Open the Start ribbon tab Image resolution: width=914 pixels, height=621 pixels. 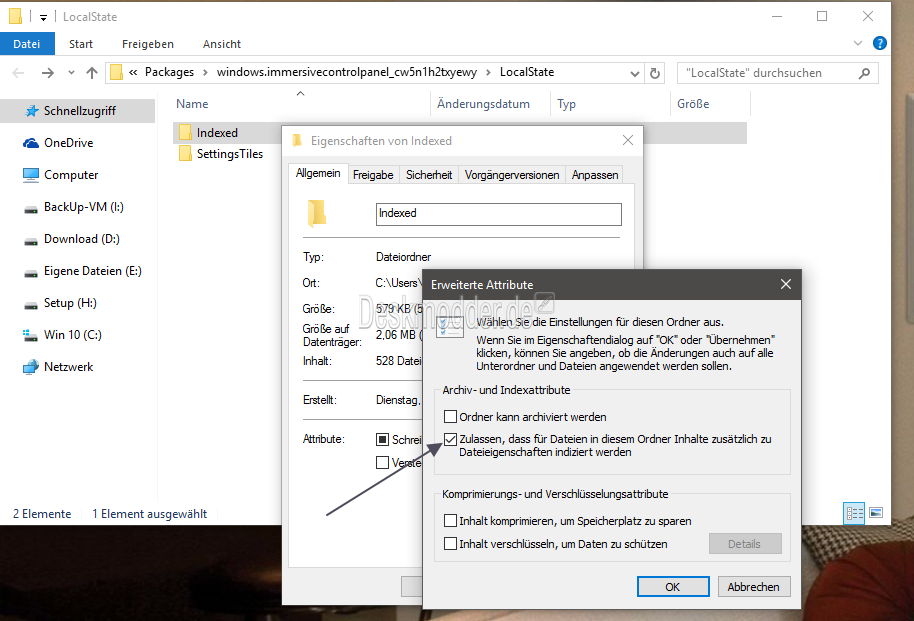[80, 44]
